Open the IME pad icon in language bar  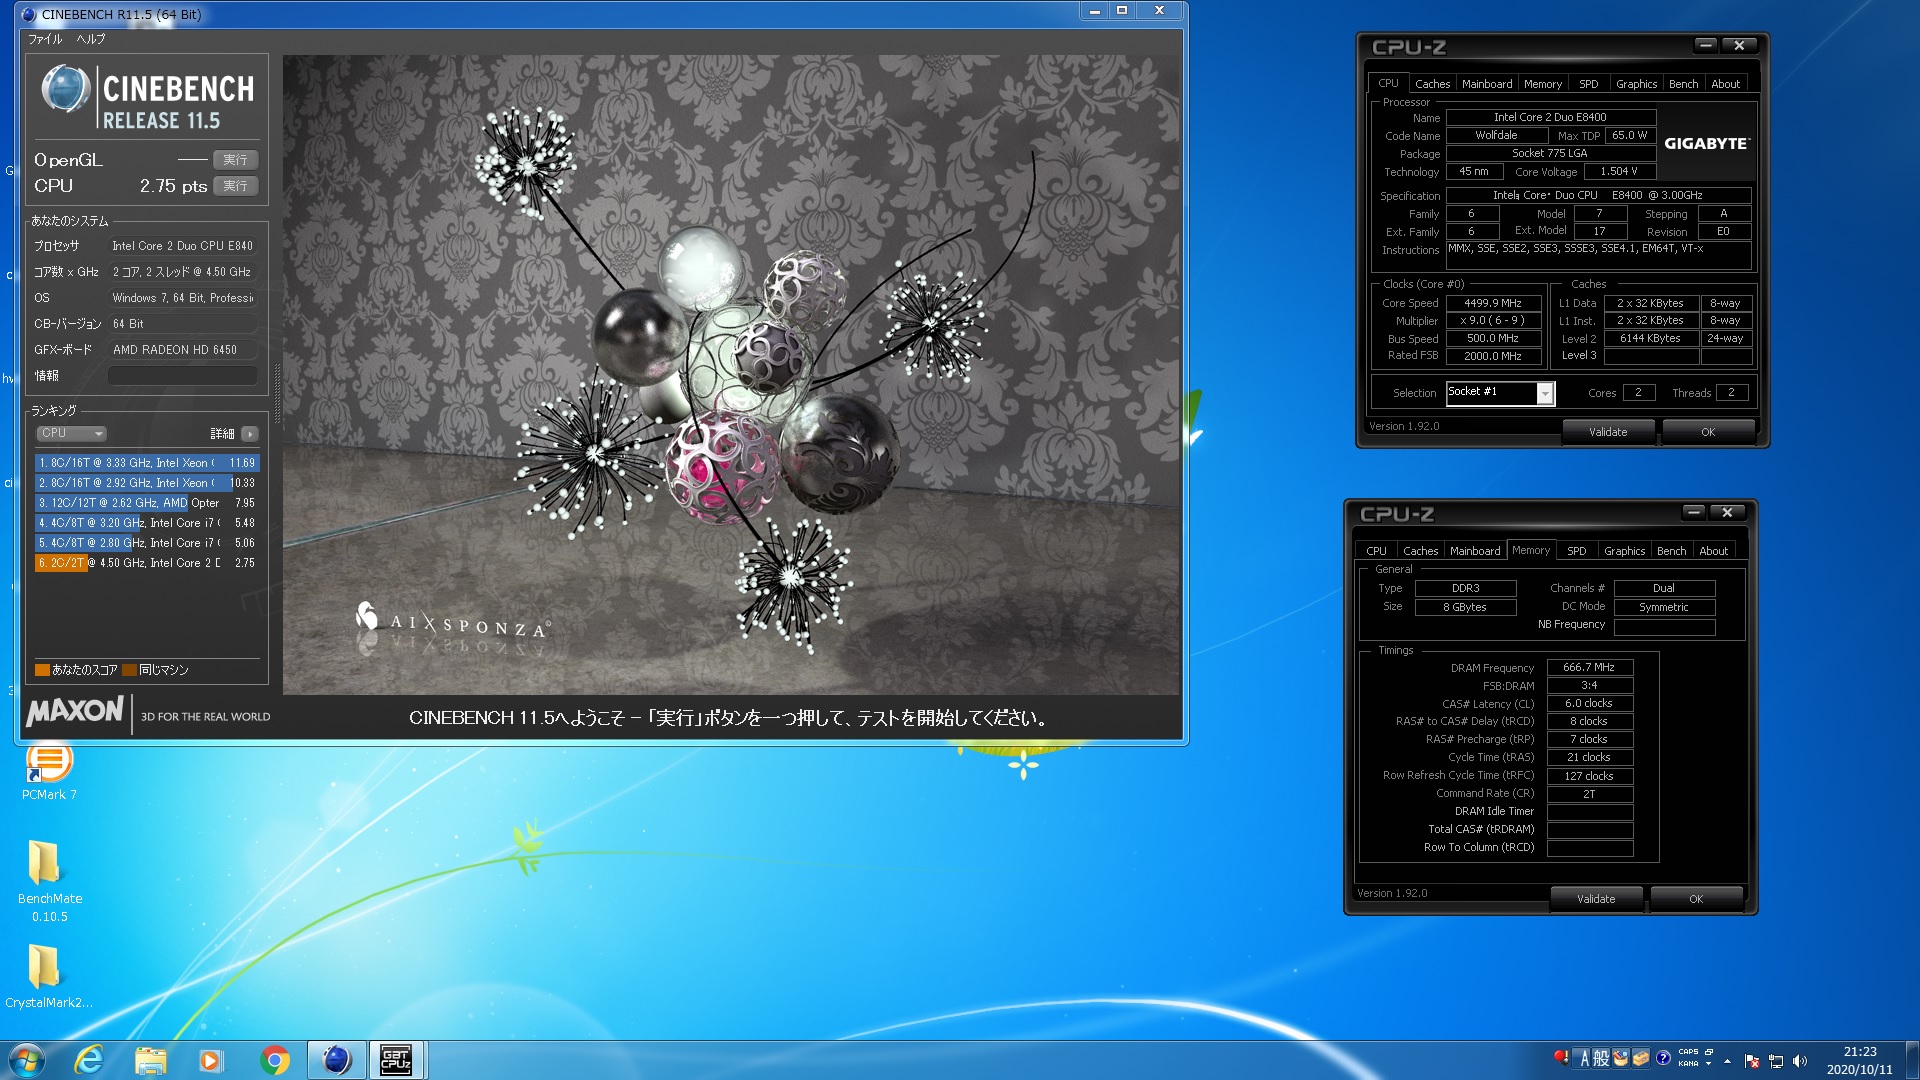coord(1621,1059)
